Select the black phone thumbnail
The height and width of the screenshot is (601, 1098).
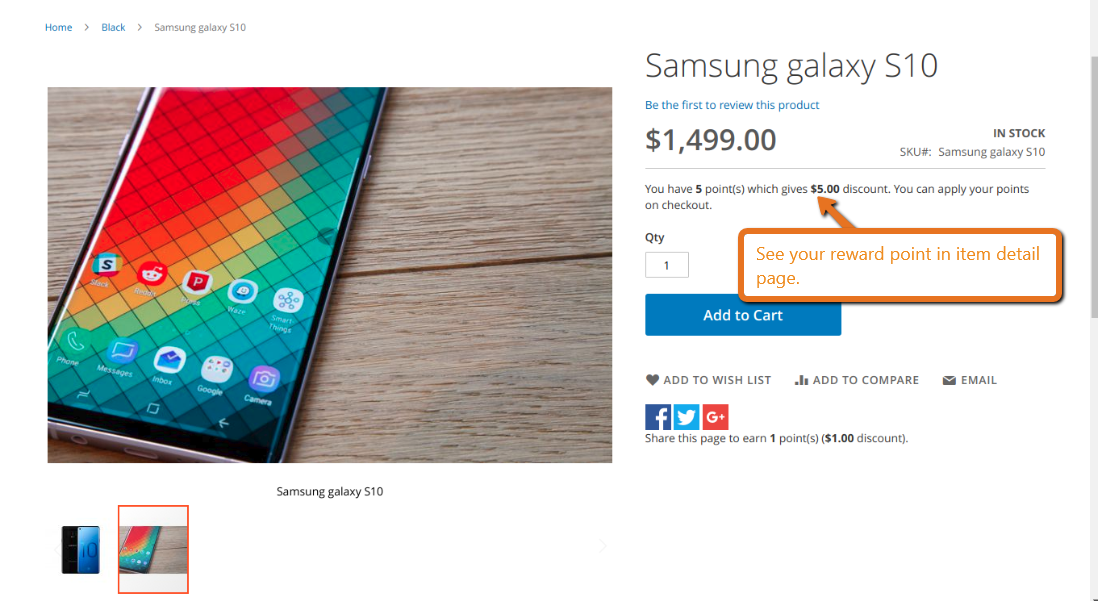81,549
